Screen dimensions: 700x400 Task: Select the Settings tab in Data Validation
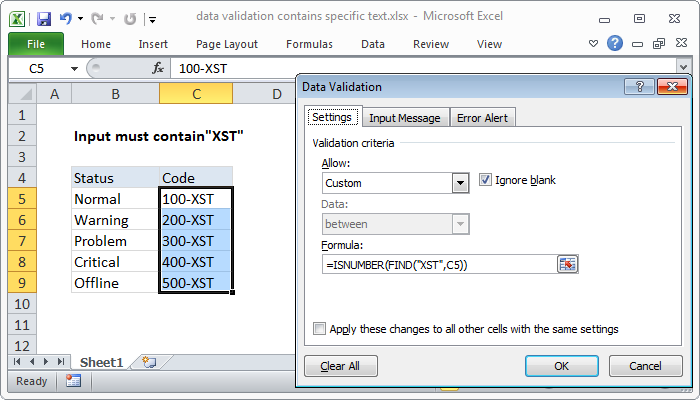coord(332,117)
